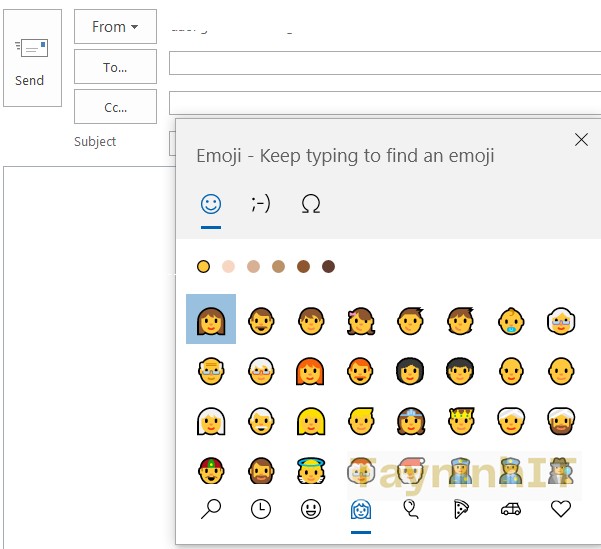Open the balloon celebrations emoji category
601x549 pixels.
(x=411, y=509)
